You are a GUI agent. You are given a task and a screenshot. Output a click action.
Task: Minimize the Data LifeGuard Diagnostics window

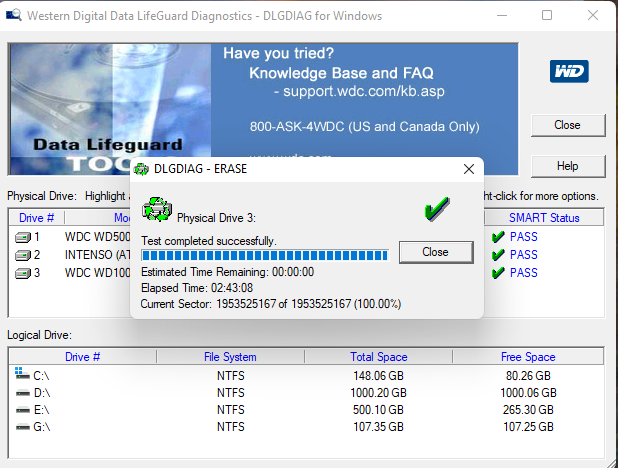click(x=502, y=15)
